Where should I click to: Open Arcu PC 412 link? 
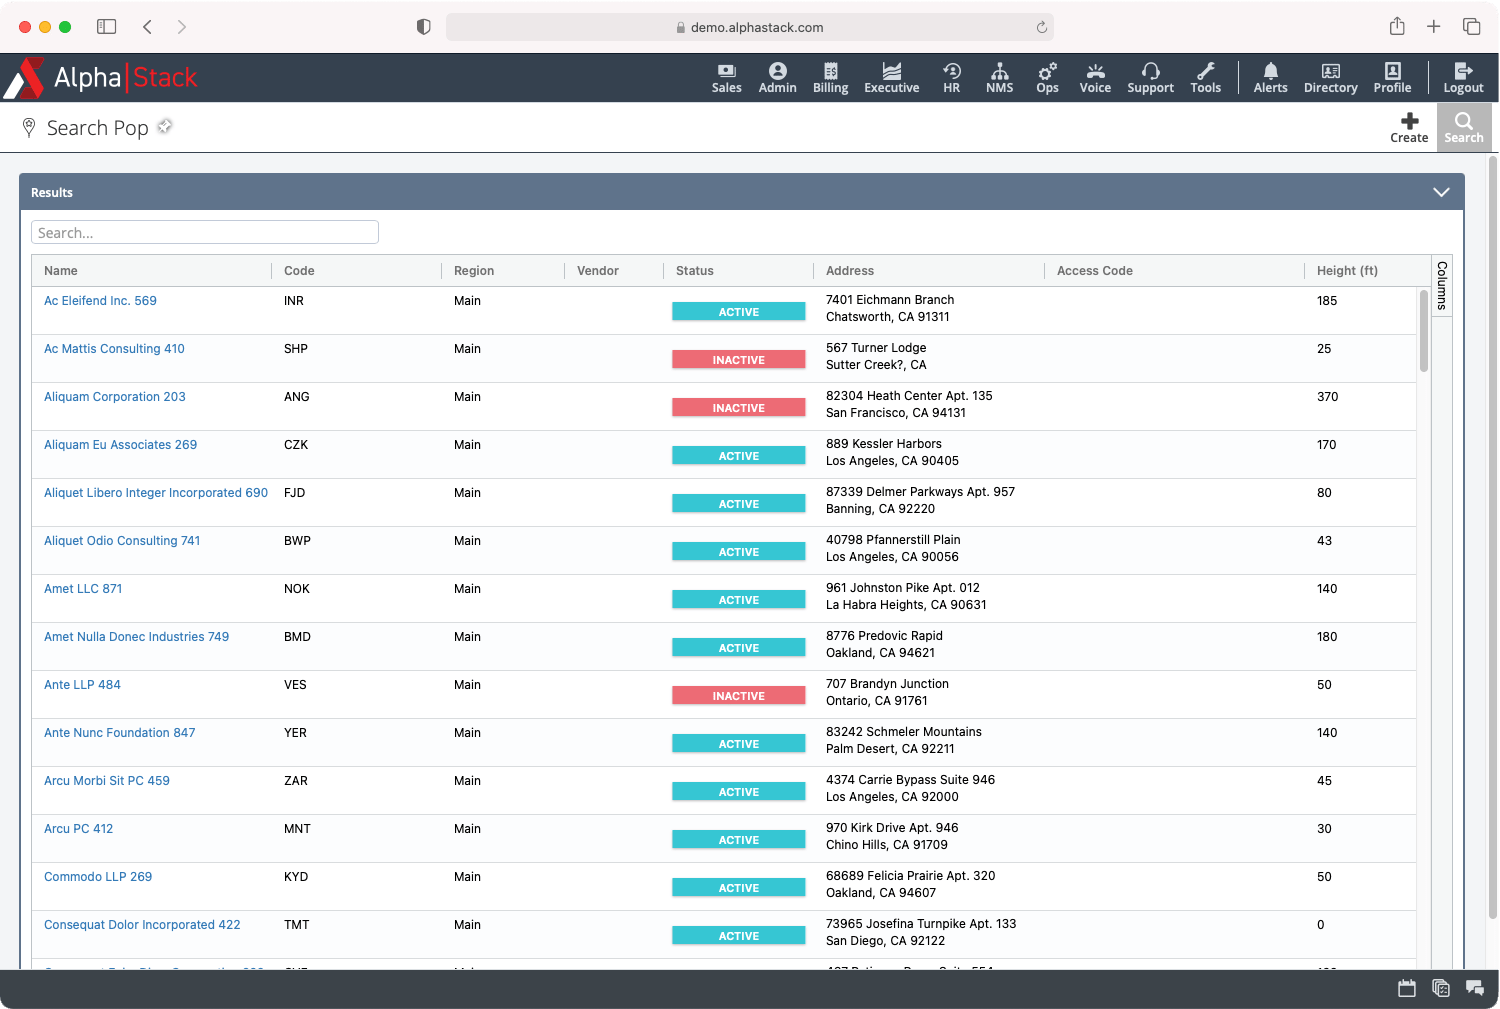(78, 829)
